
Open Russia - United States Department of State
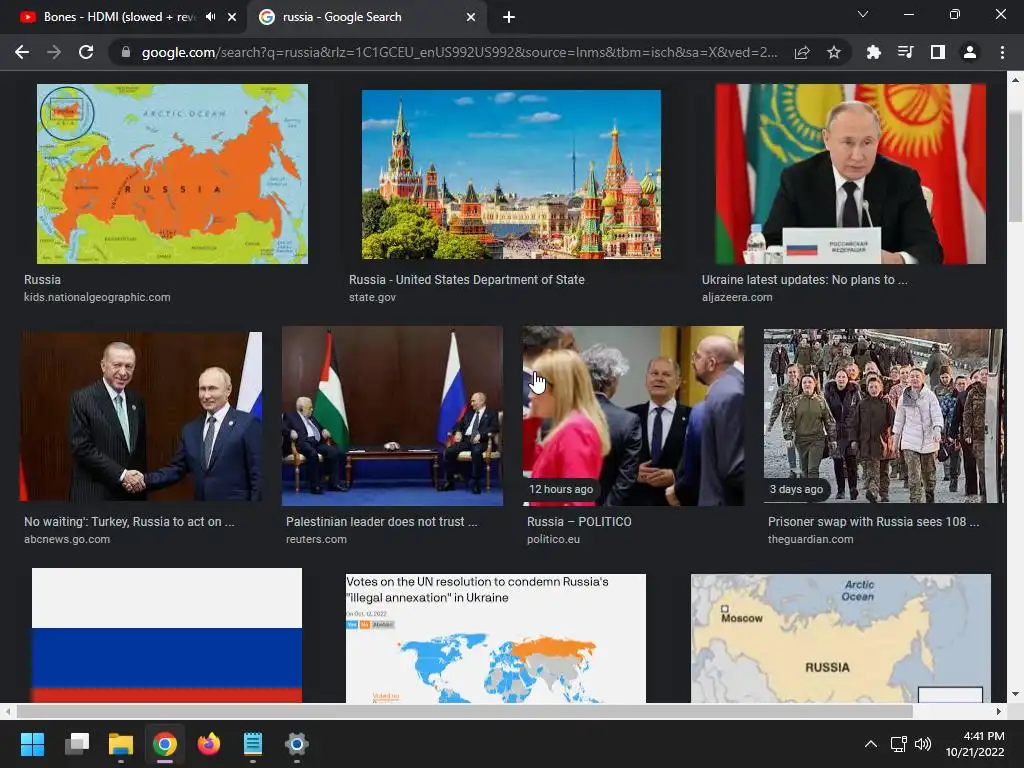click(x=467, y=280)
